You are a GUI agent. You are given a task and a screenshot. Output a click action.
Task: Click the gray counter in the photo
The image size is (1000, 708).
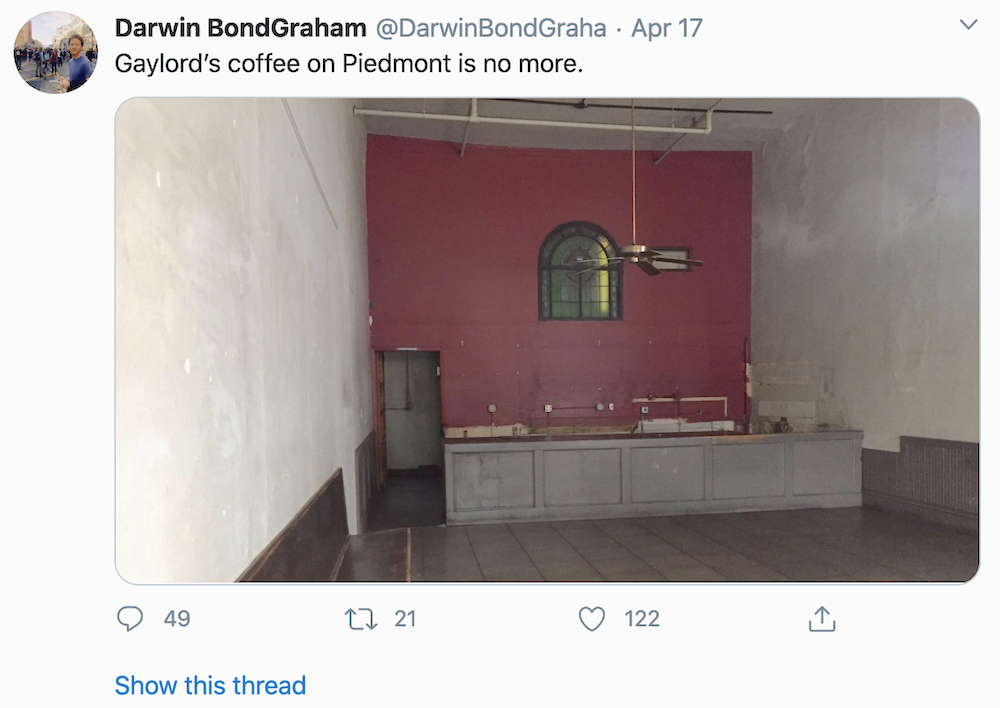654,476
